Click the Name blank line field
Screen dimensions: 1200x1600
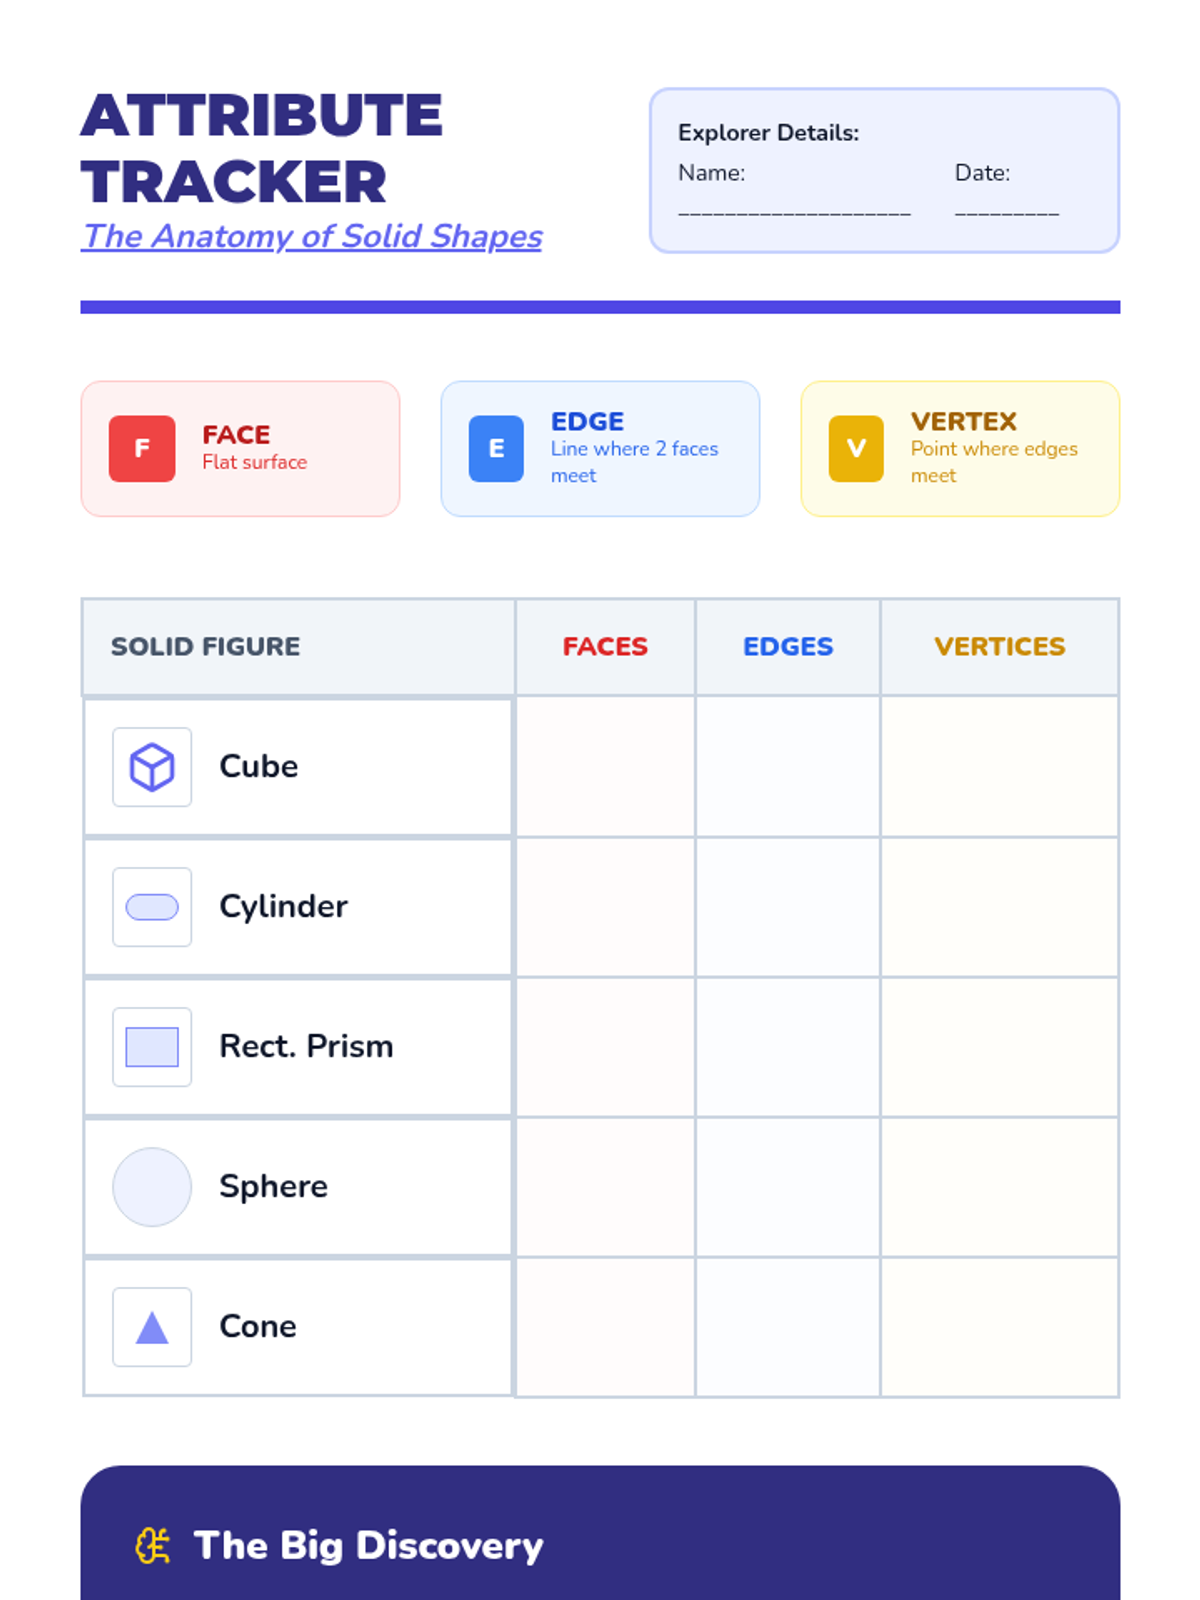point(794,210)
